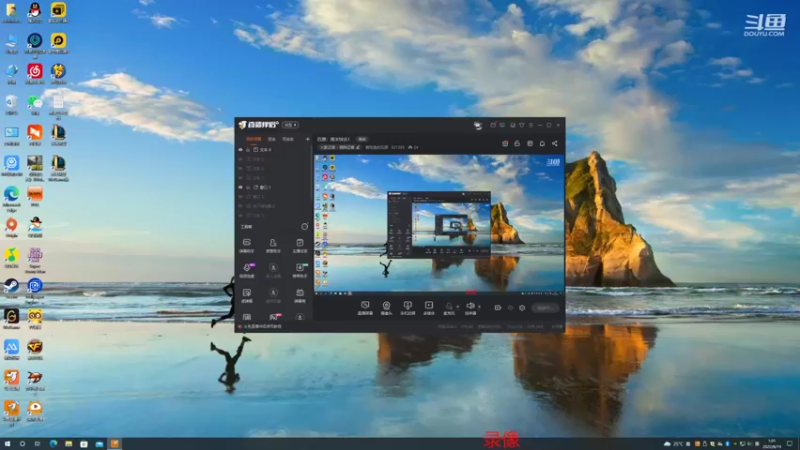The width and height of the screenshot is (800, 450).
Task: Click the lock-shaped icon above preview
Action: point(517,143)
